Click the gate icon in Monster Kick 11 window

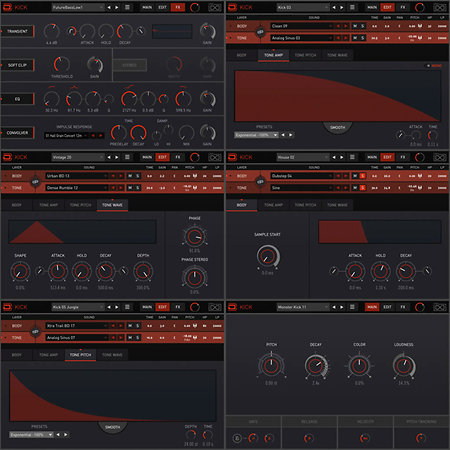(x=237, y=438)
